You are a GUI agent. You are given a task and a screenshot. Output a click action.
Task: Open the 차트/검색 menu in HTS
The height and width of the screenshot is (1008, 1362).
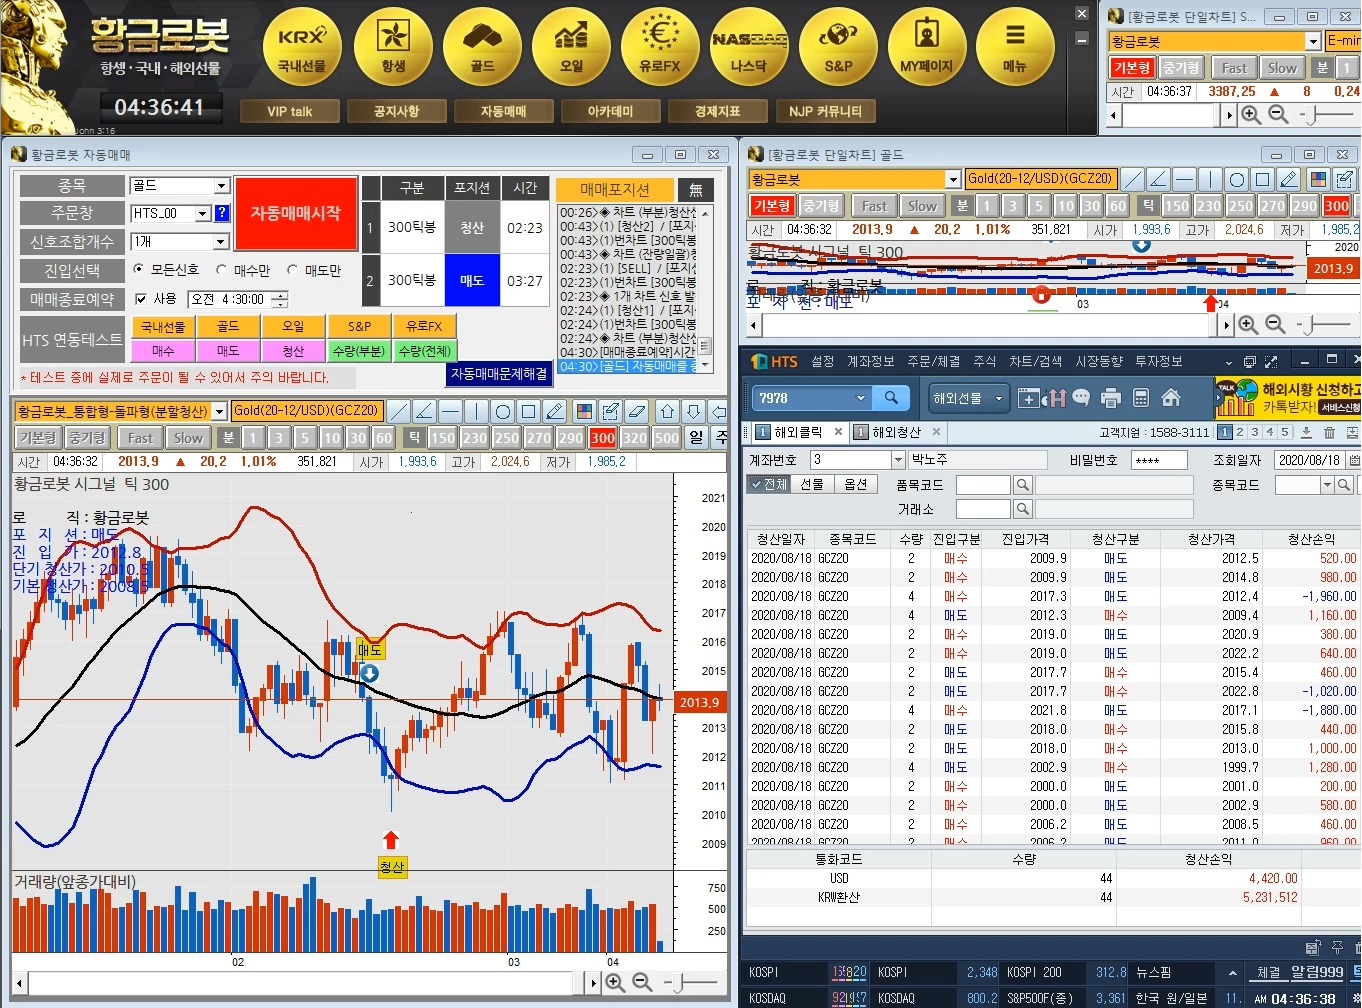[1035, 361]
